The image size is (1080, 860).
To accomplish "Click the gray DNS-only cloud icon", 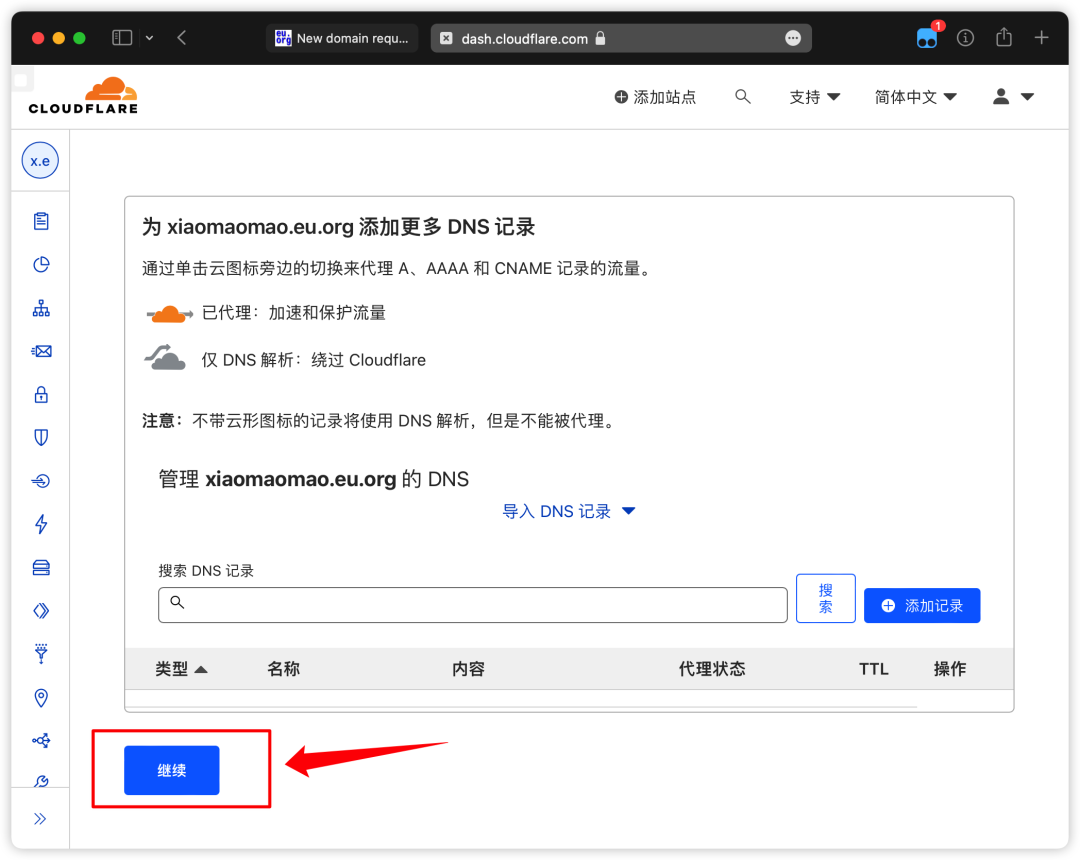I will pyautogui.click(x=165, y=357).
